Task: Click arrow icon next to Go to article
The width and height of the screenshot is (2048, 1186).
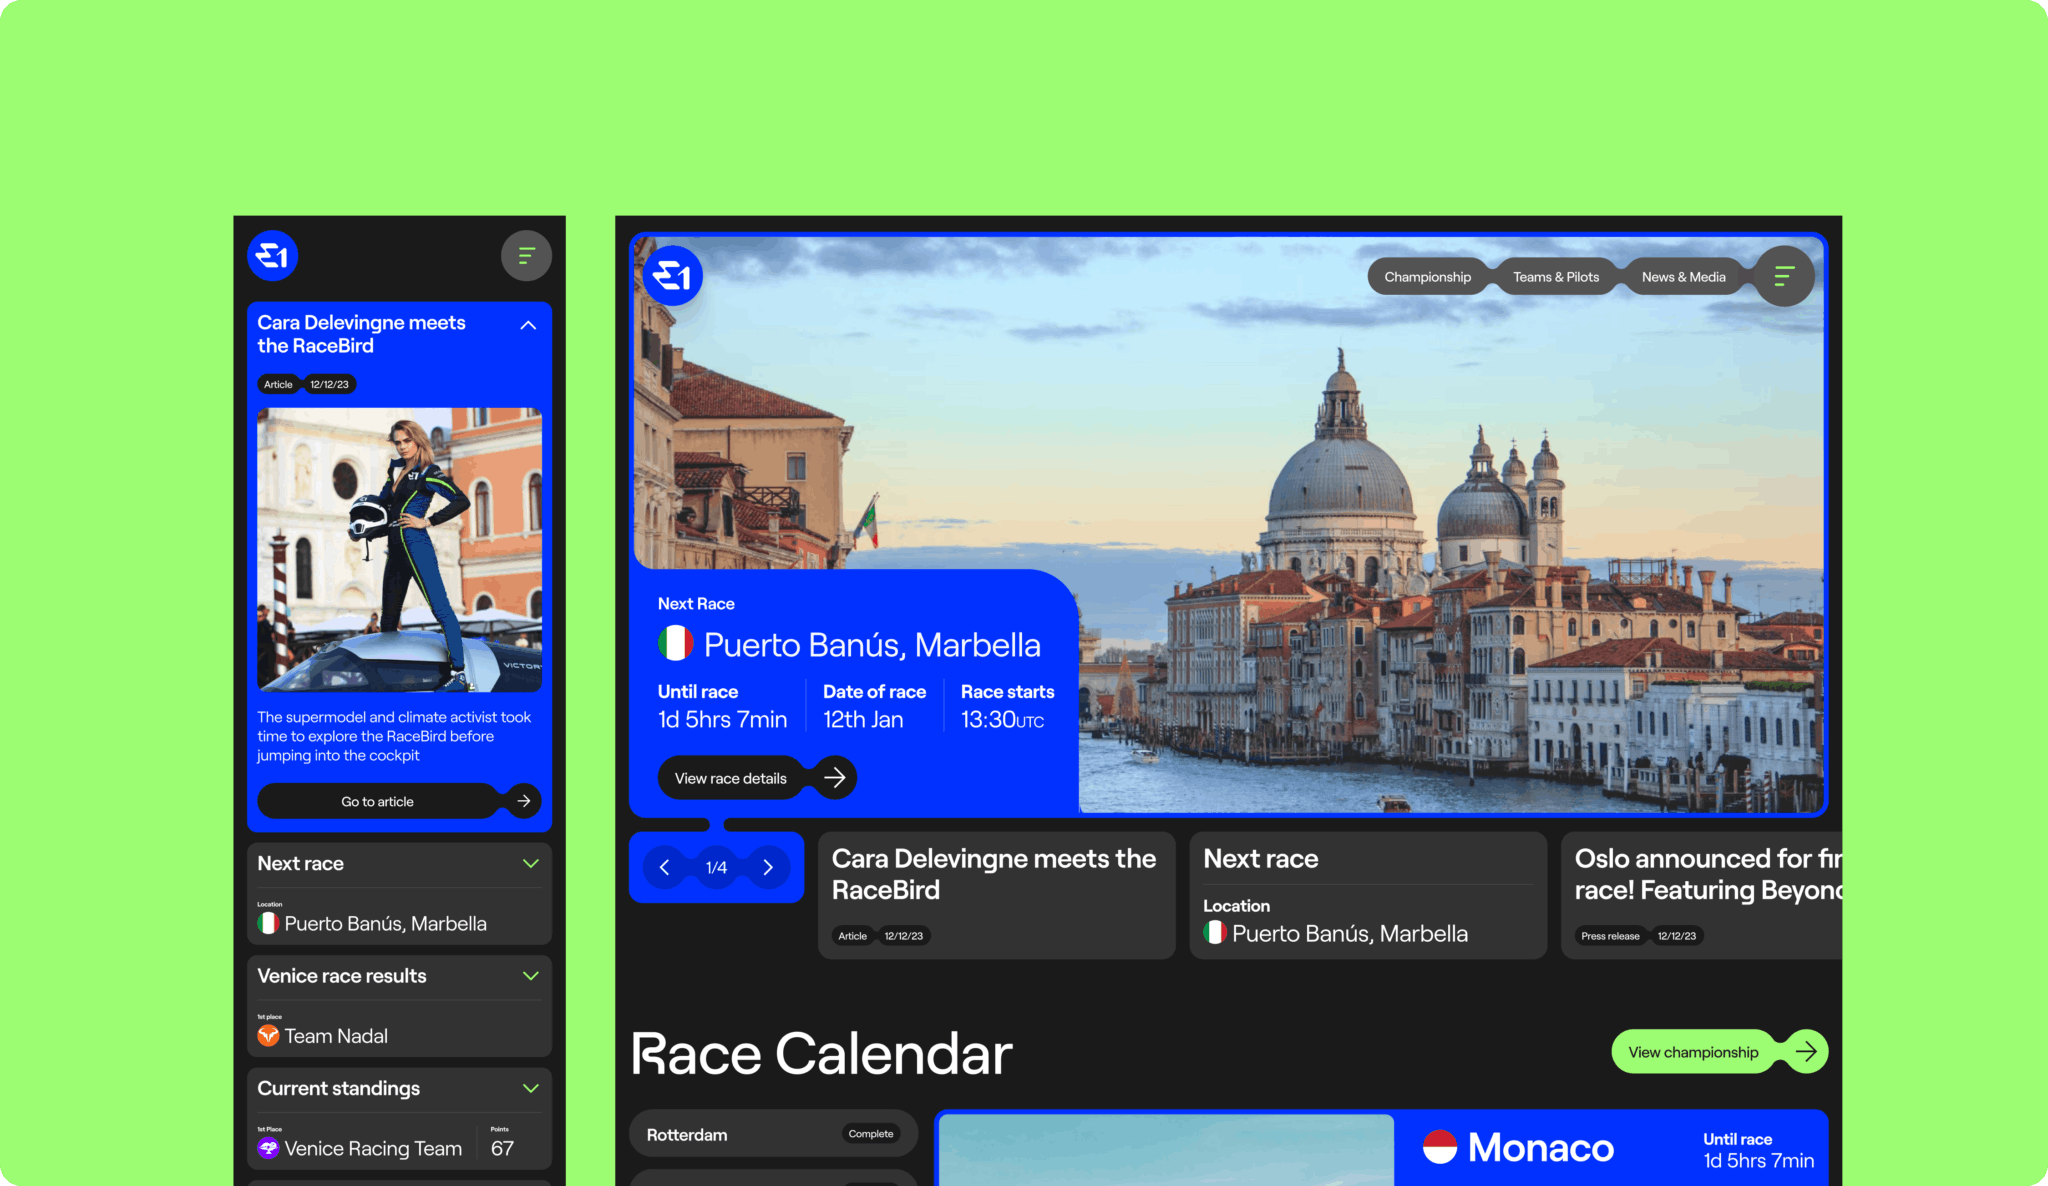Action: (x=523, y=801)
